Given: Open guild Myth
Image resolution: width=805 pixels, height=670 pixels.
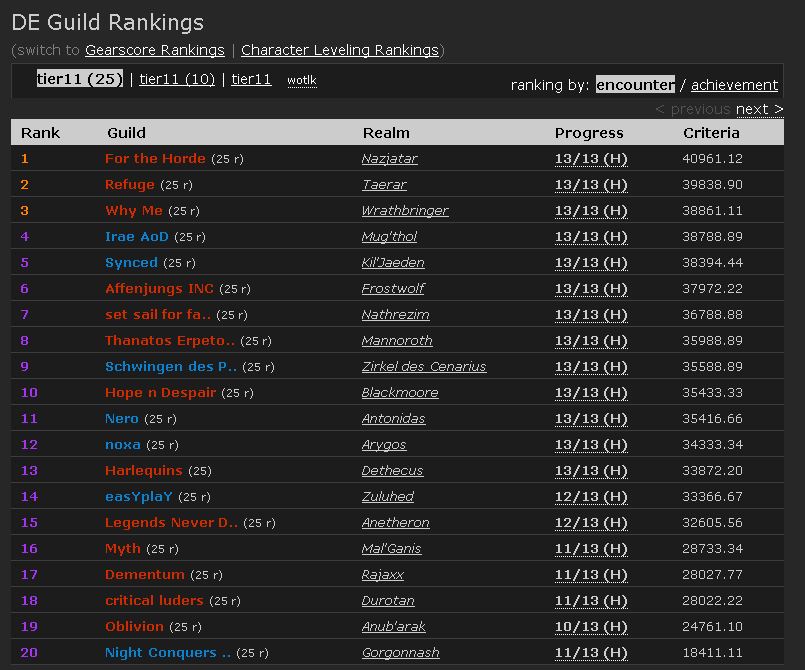Looking at the screenshot, I should [123, 549].
